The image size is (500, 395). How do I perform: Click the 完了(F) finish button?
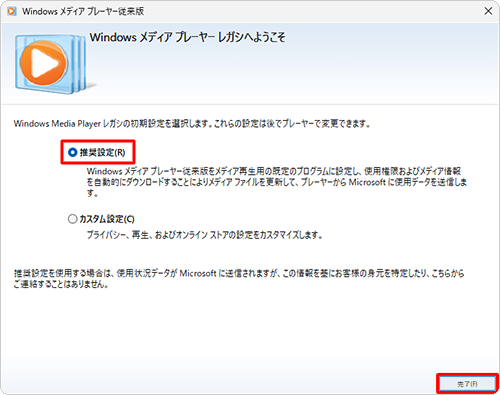pos(467,384)
